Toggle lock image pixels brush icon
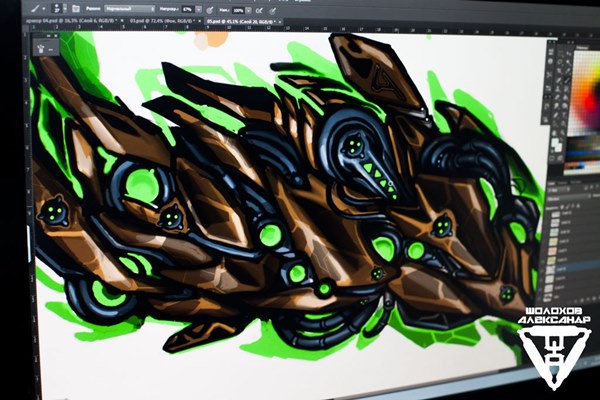The width and height of the screenshot is (600, 400). point(568,206)
